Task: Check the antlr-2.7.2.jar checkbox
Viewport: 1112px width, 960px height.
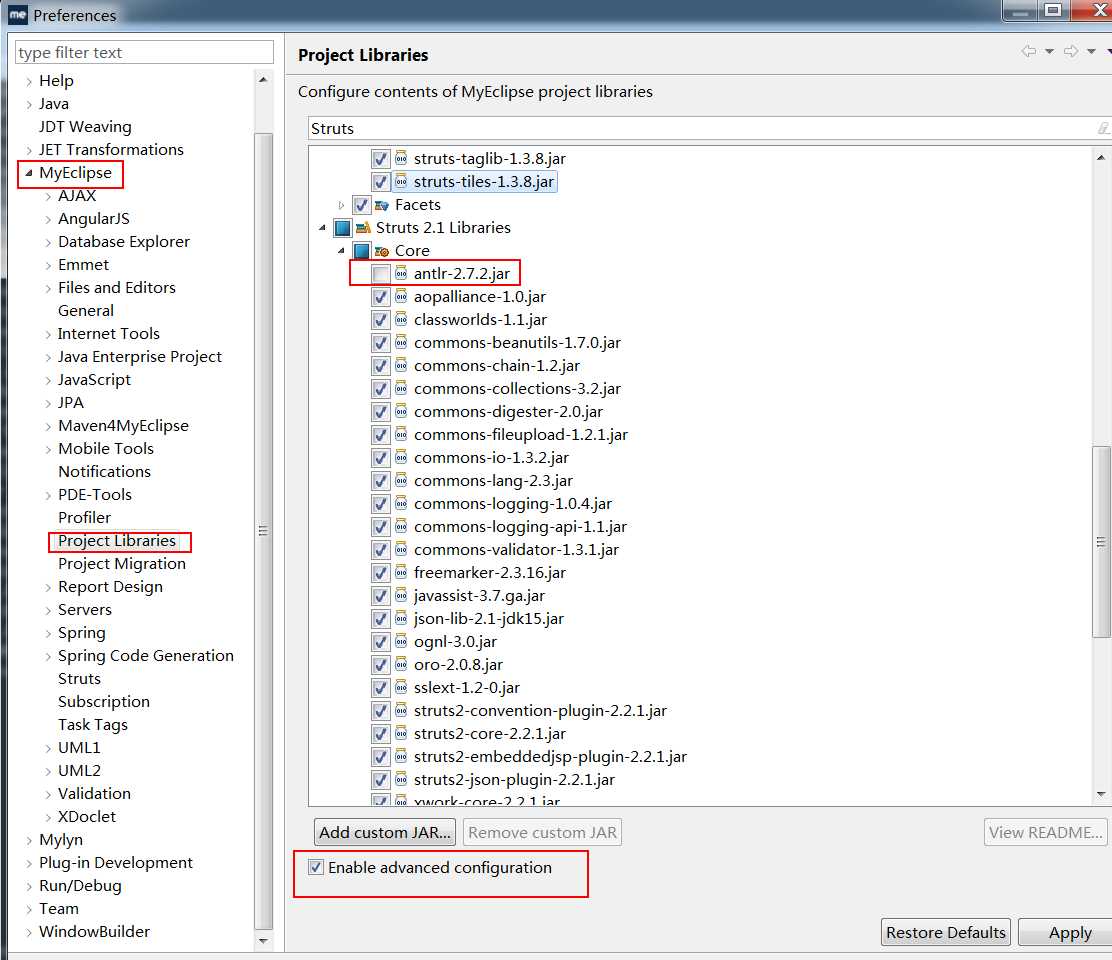Action: 381,274
